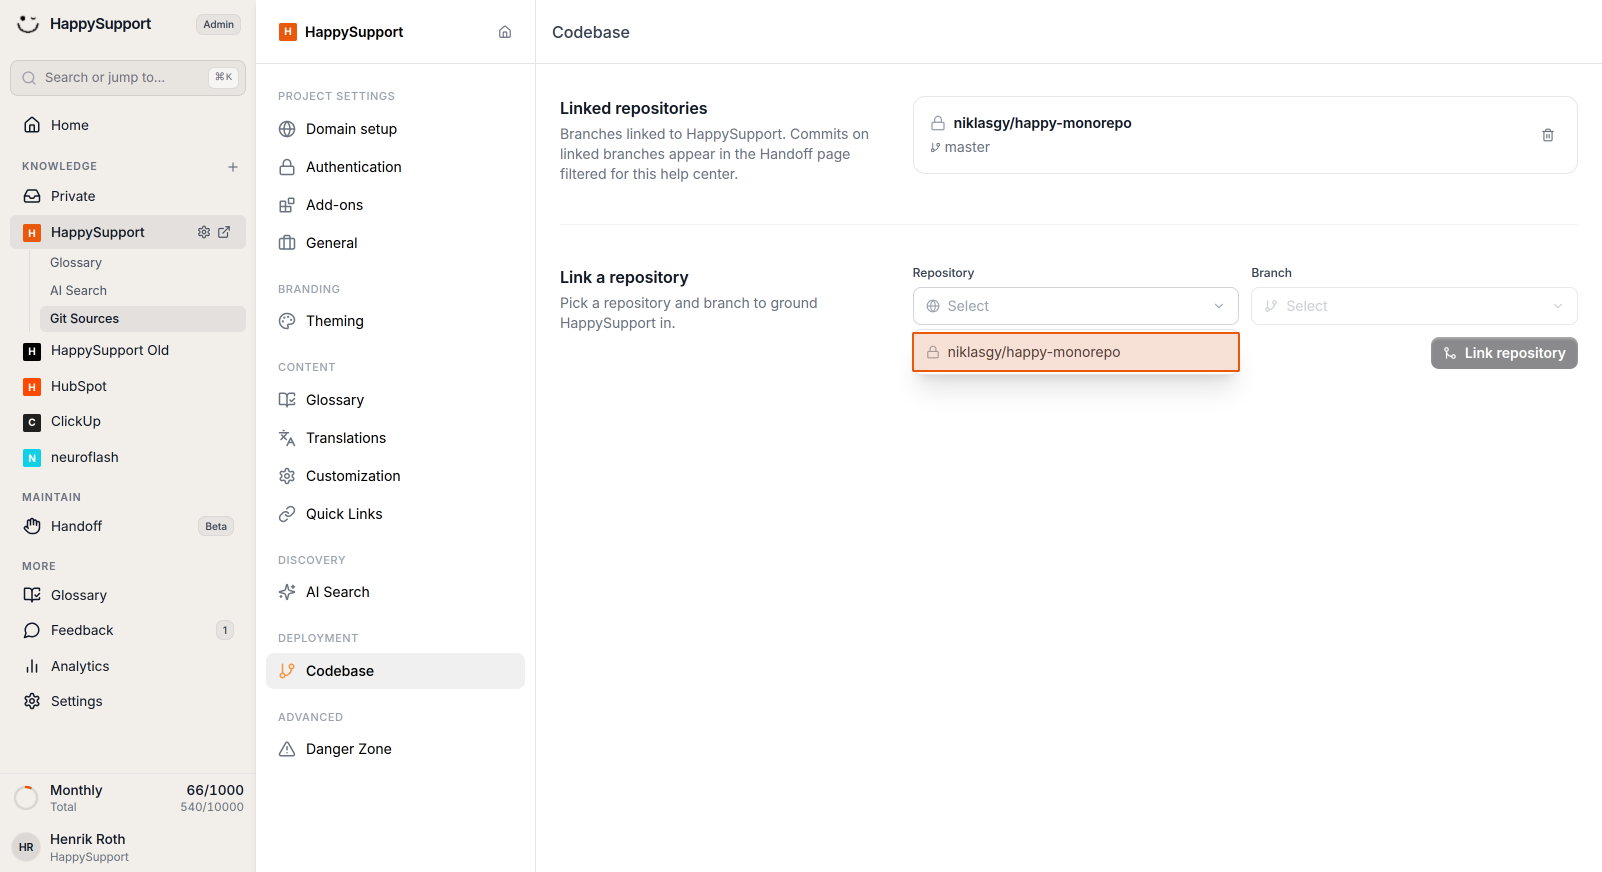Click the Add-ons blocks icon

(x=287, y=205)
